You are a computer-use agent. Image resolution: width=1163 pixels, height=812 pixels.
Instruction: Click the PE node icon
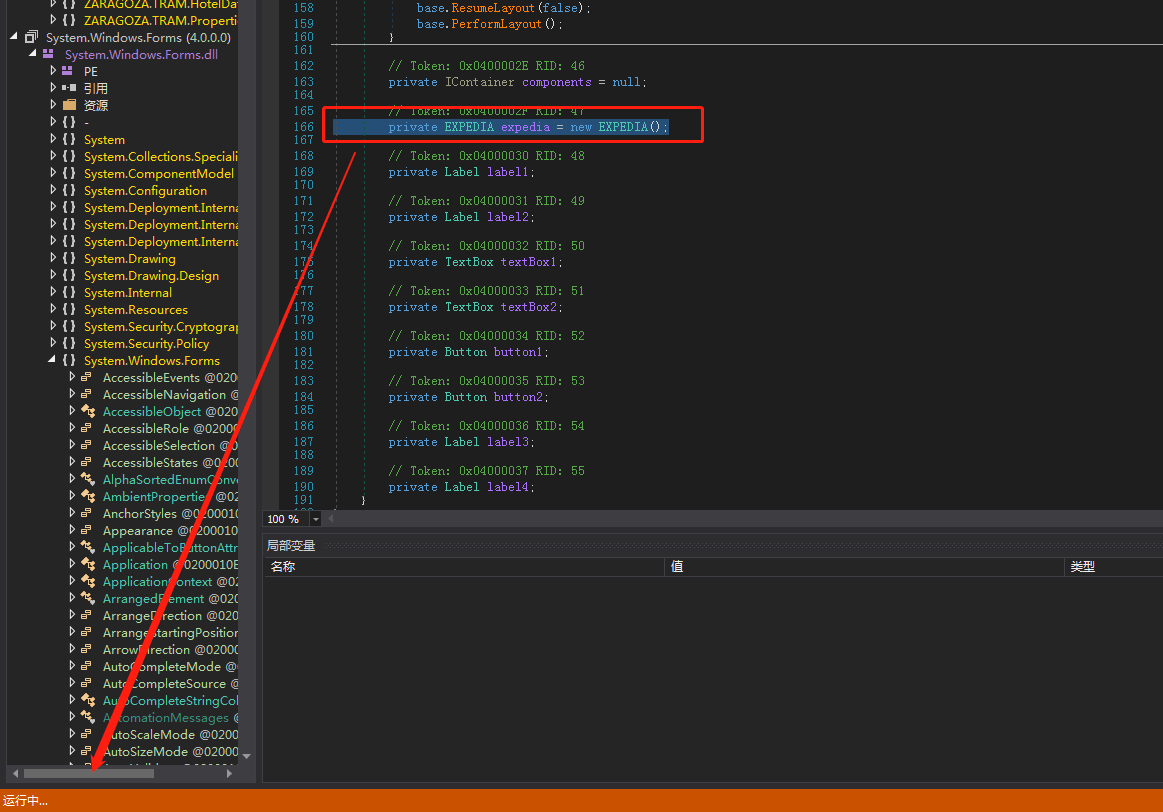[67, 71]
